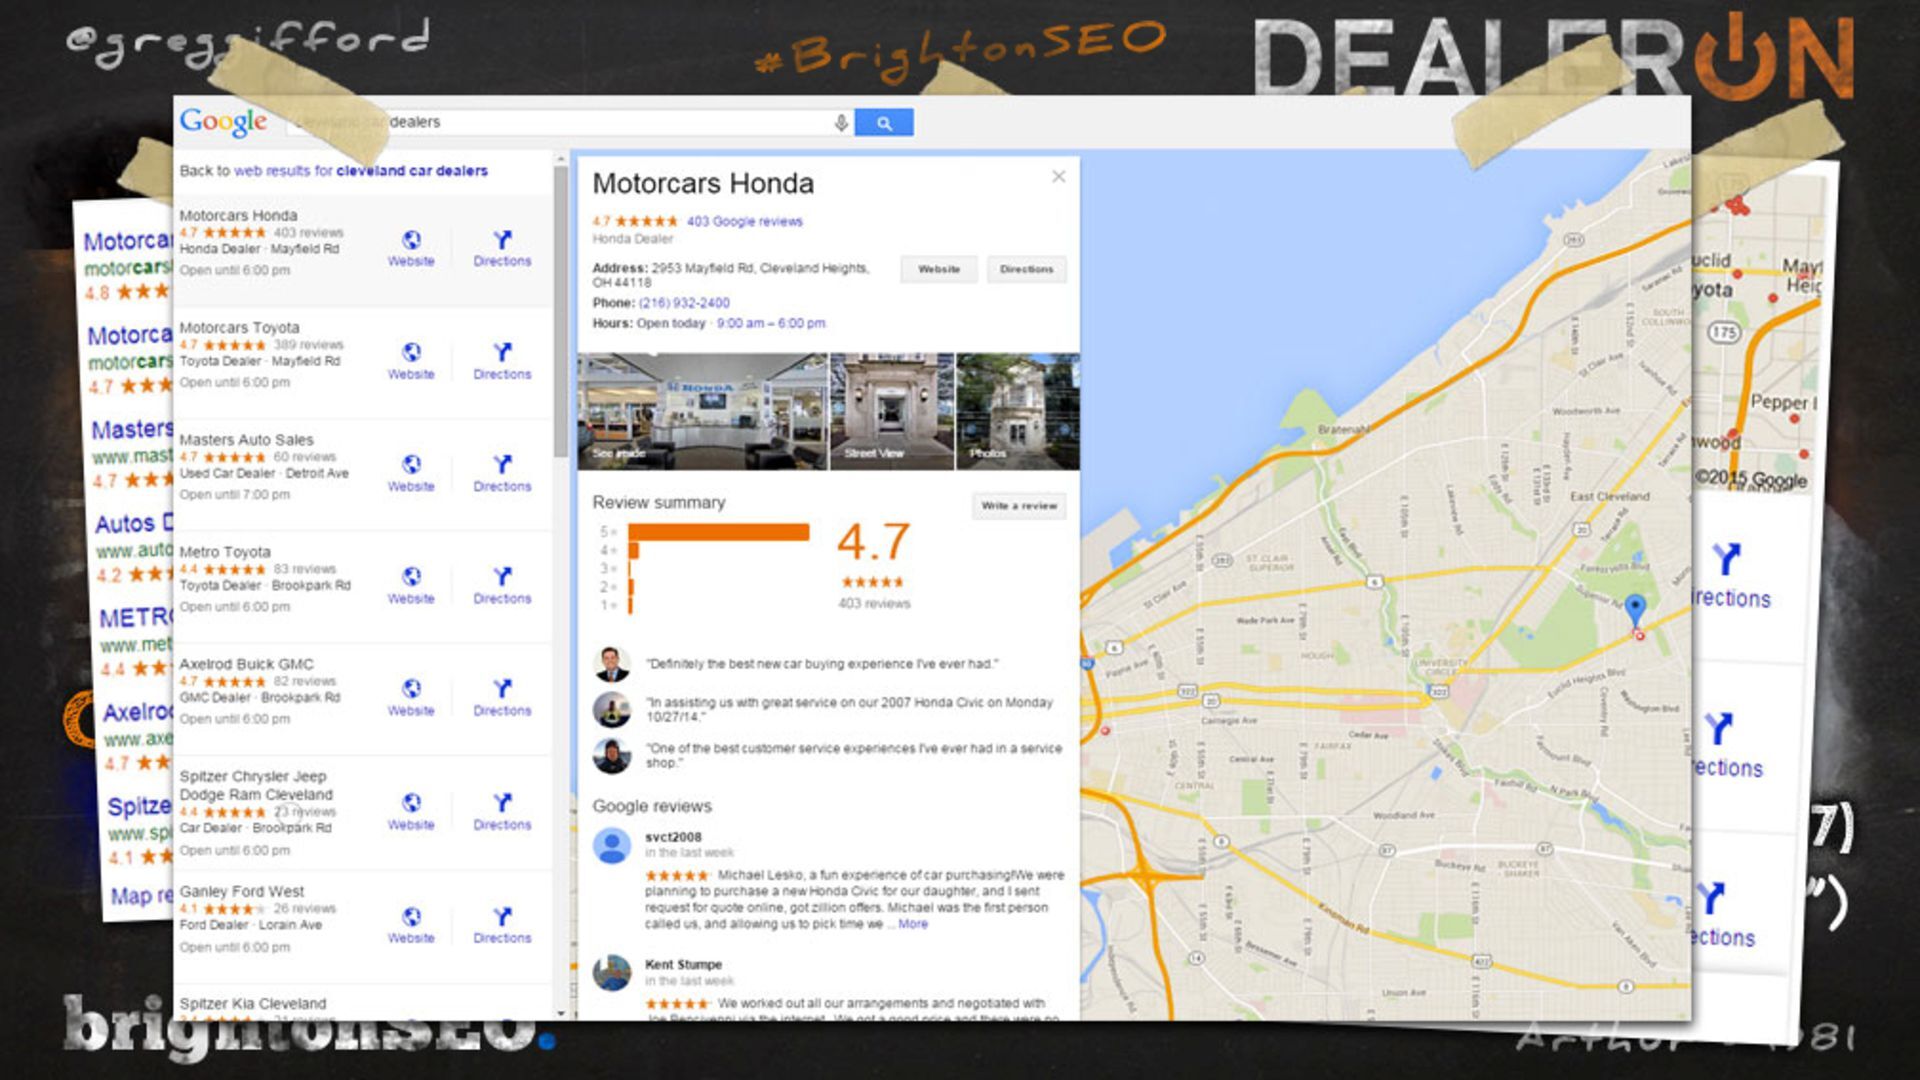This screenshot has height=1080, width=1920.
Task: Open web results for cleveland car dealers link
Action: (x=361, y=171)
